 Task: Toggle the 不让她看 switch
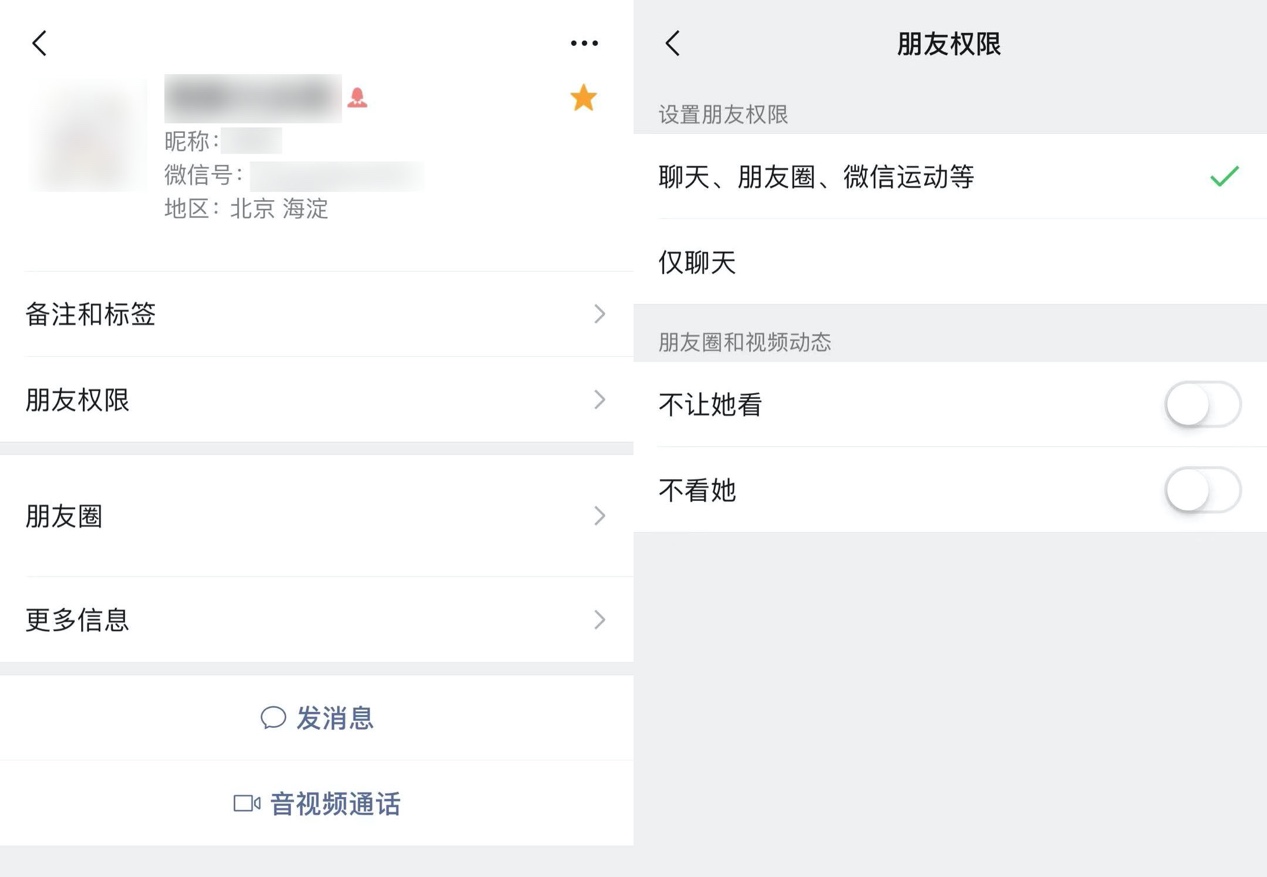1202,405
